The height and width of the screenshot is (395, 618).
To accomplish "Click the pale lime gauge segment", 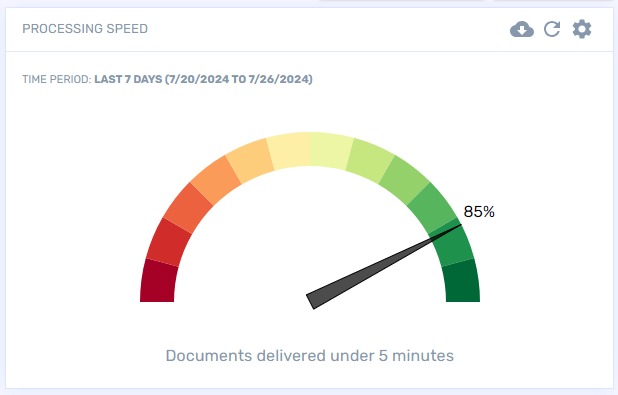I will point(330,151).
